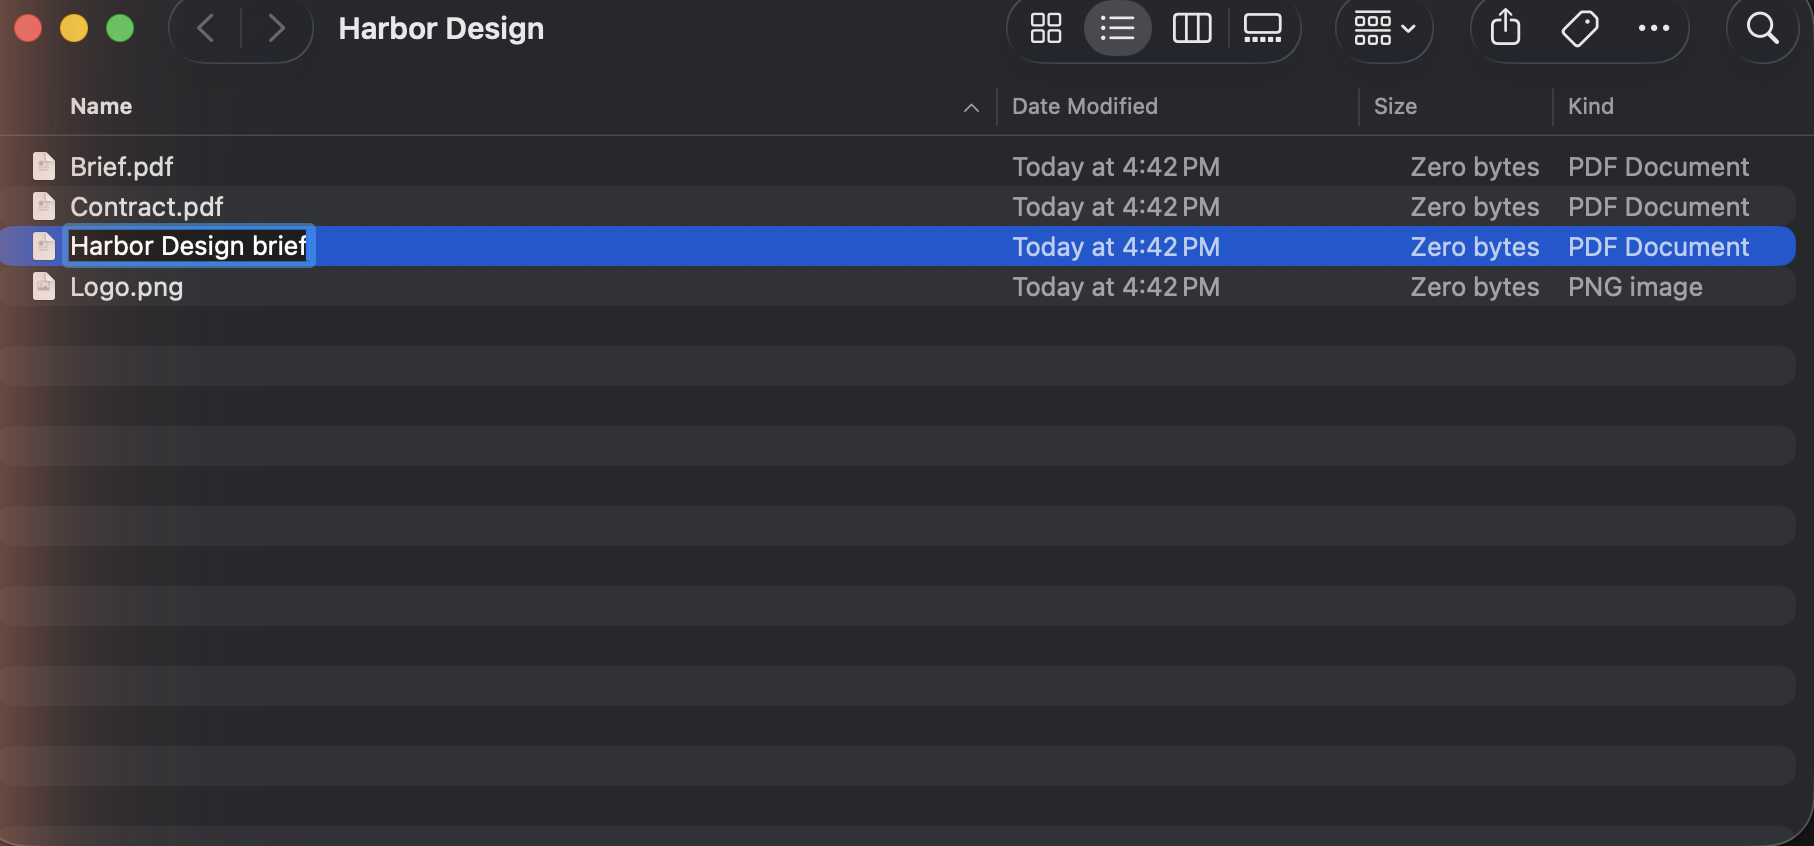Switch to icon grid view

coord(1045,28)
